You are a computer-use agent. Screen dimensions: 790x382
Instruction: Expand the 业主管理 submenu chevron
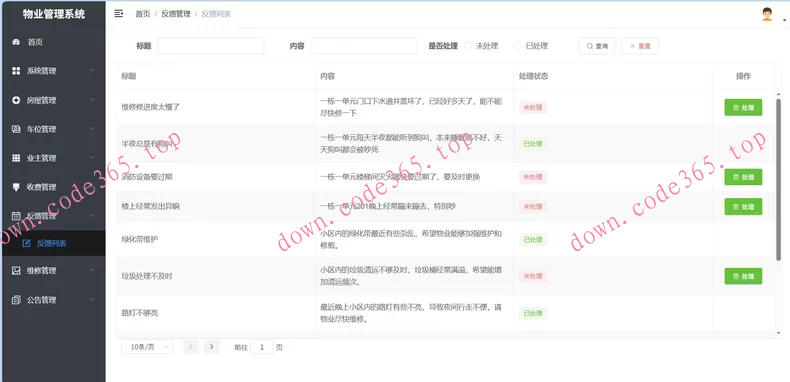pyautogui.click(x=92, y=158)
